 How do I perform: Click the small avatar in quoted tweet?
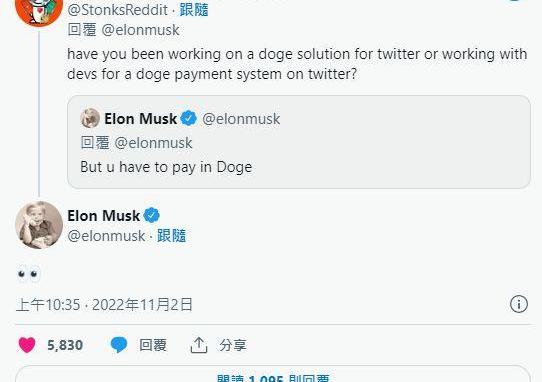click(90, 118)
